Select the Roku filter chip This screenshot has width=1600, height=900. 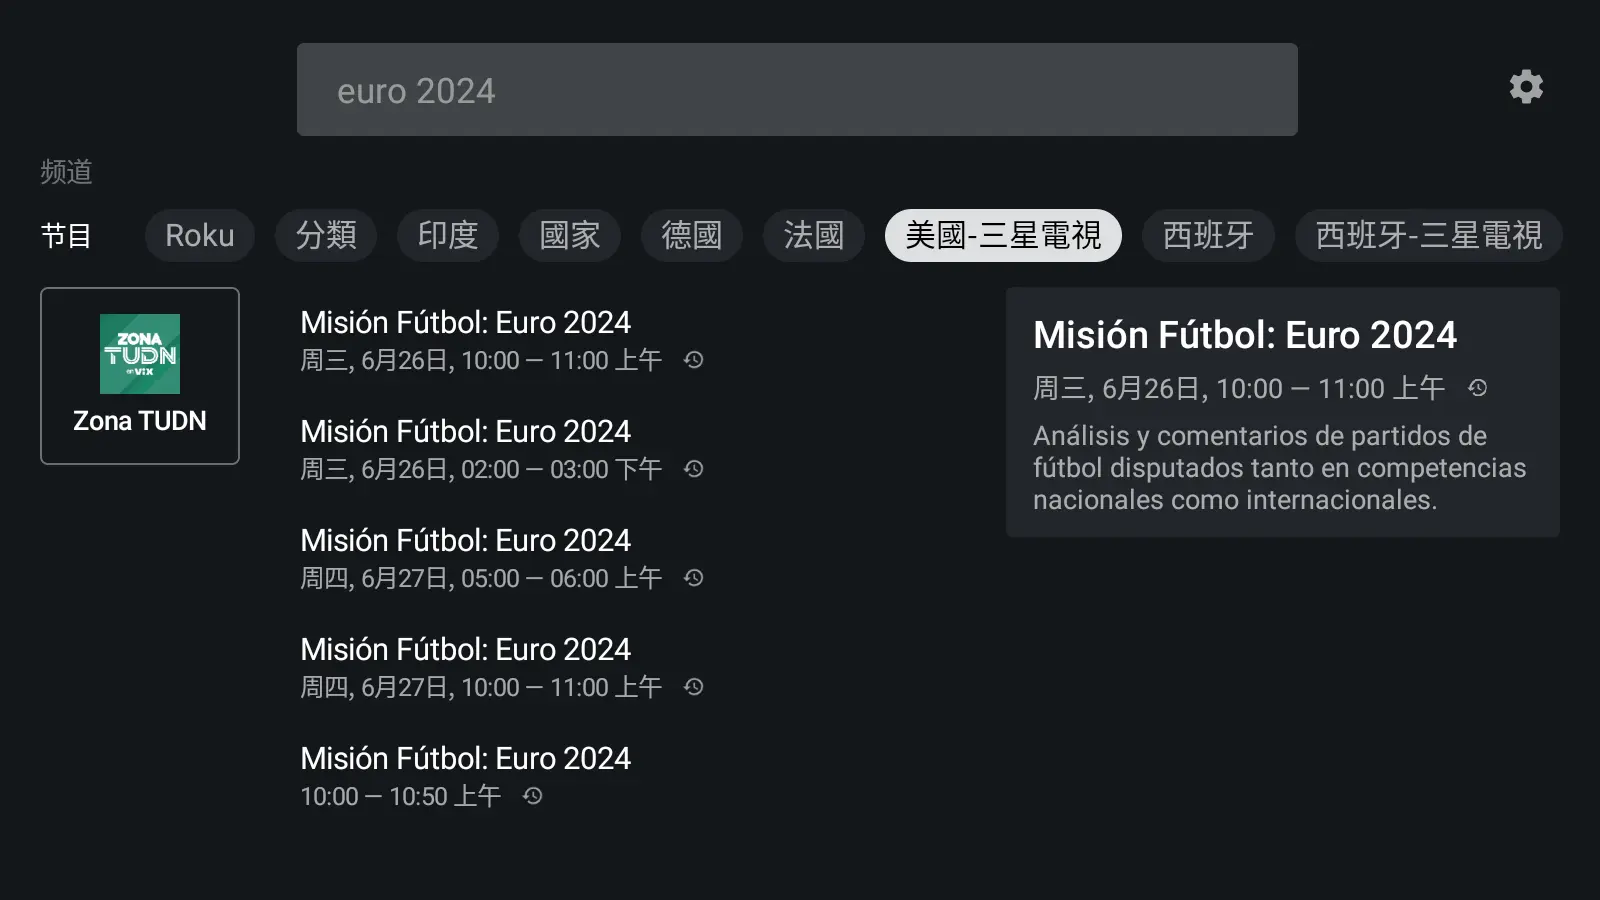click(x=200, y=235)
